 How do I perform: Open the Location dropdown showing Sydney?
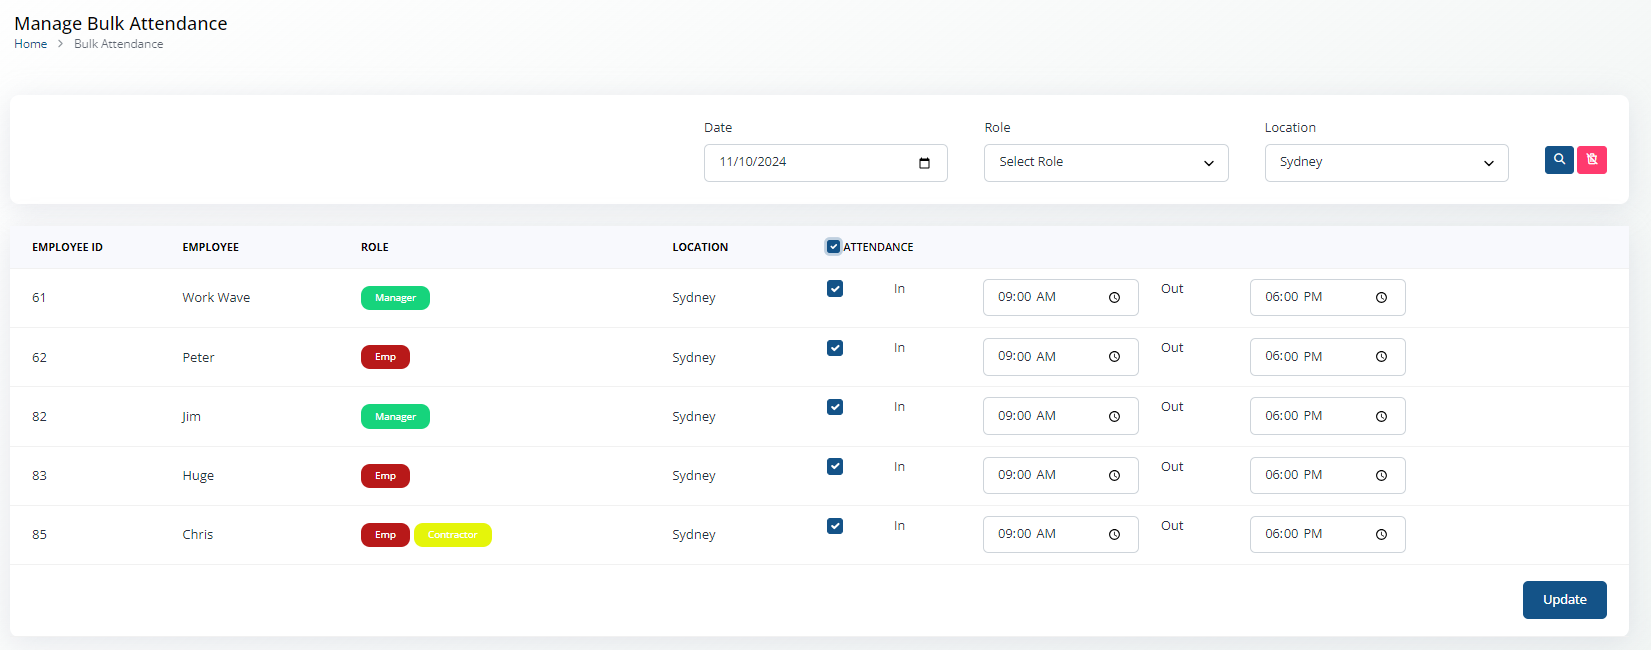pyautogui.click(x=1386, y=163)
